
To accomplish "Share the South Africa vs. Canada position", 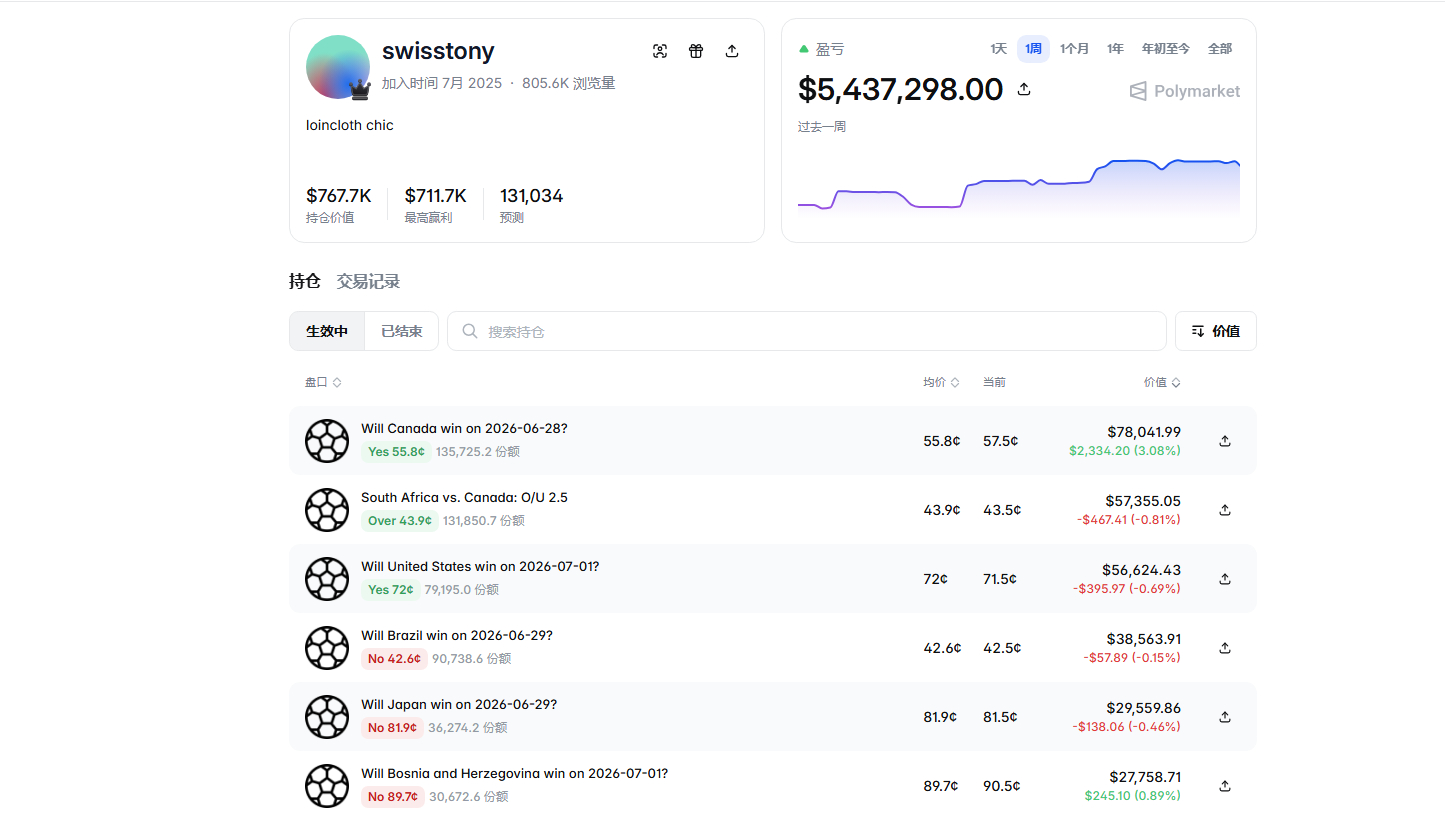I will pos(1225,510).
